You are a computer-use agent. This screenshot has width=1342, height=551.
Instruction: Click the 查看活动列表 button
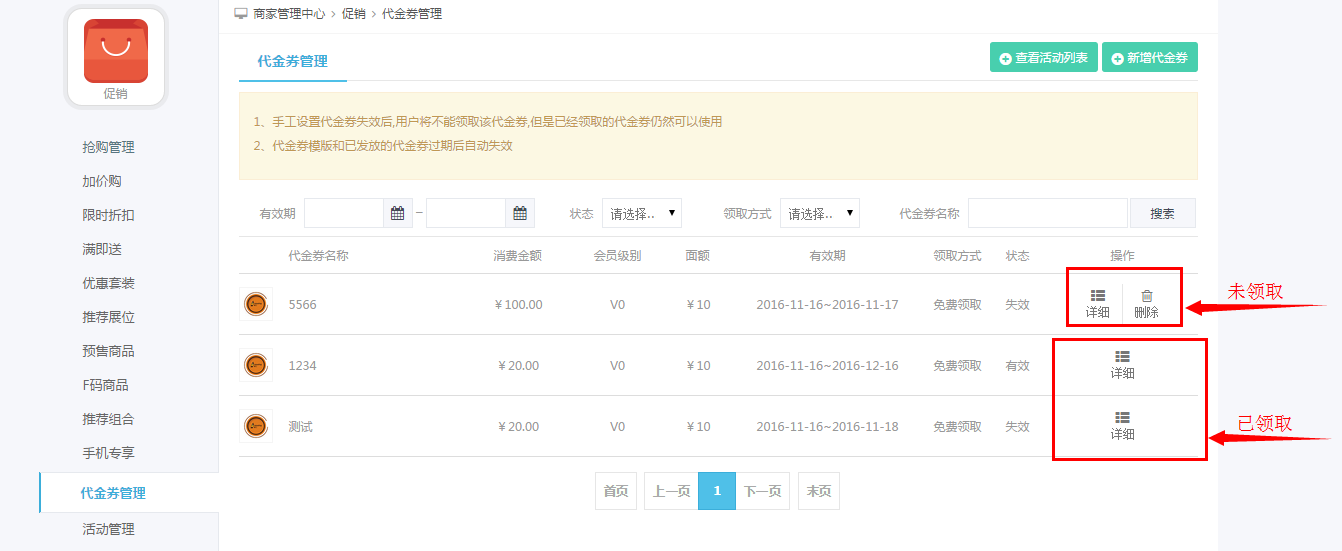(x=1044, y=58)
